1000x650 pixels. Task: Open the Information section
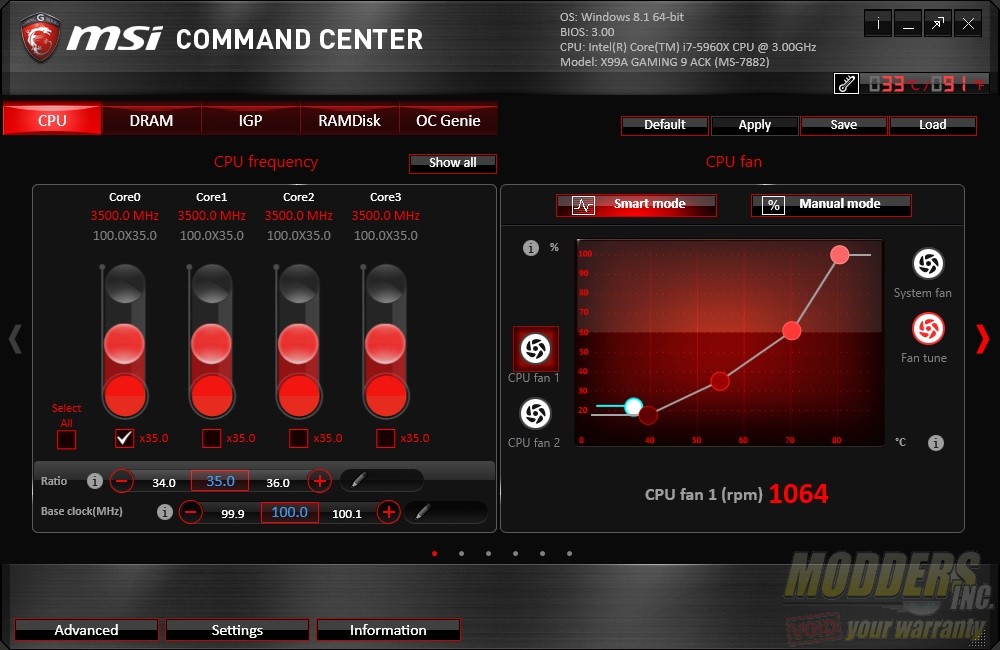388,630
